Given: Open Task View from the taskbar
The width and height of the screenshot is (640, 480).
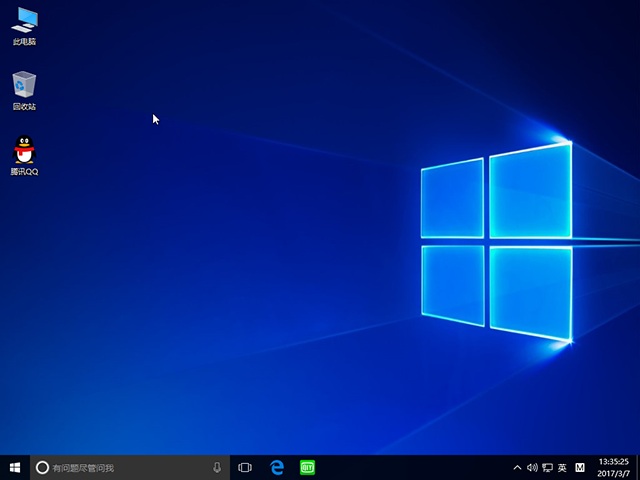Looking at the screenshot, I should (x=245, y=467).
